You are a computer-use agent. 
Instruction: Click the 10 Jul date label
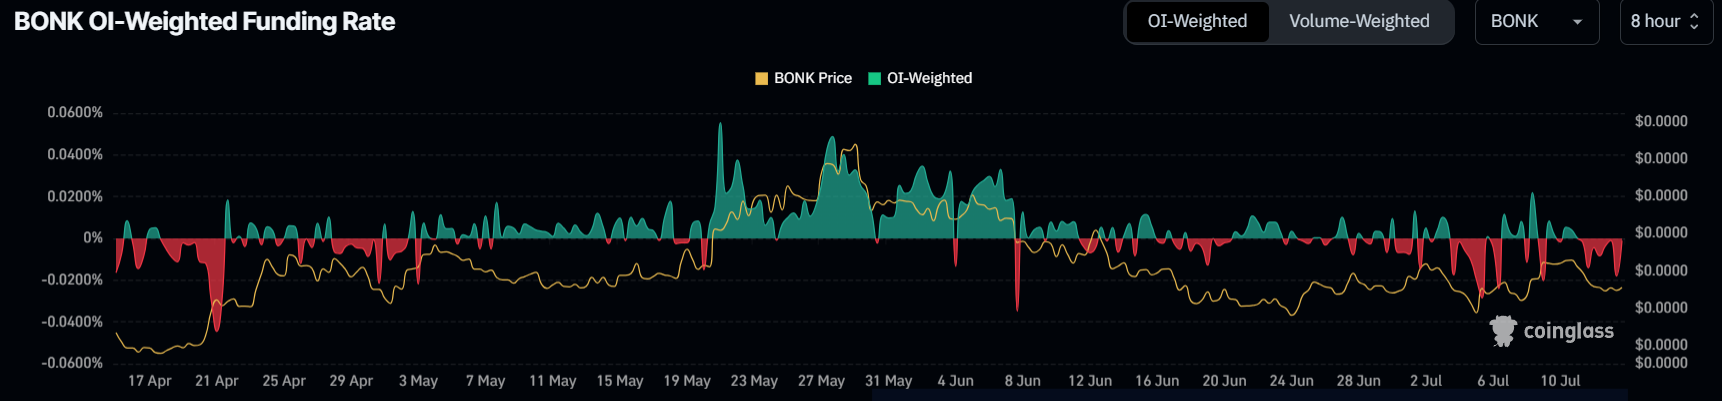click(x=1560, y=381)
